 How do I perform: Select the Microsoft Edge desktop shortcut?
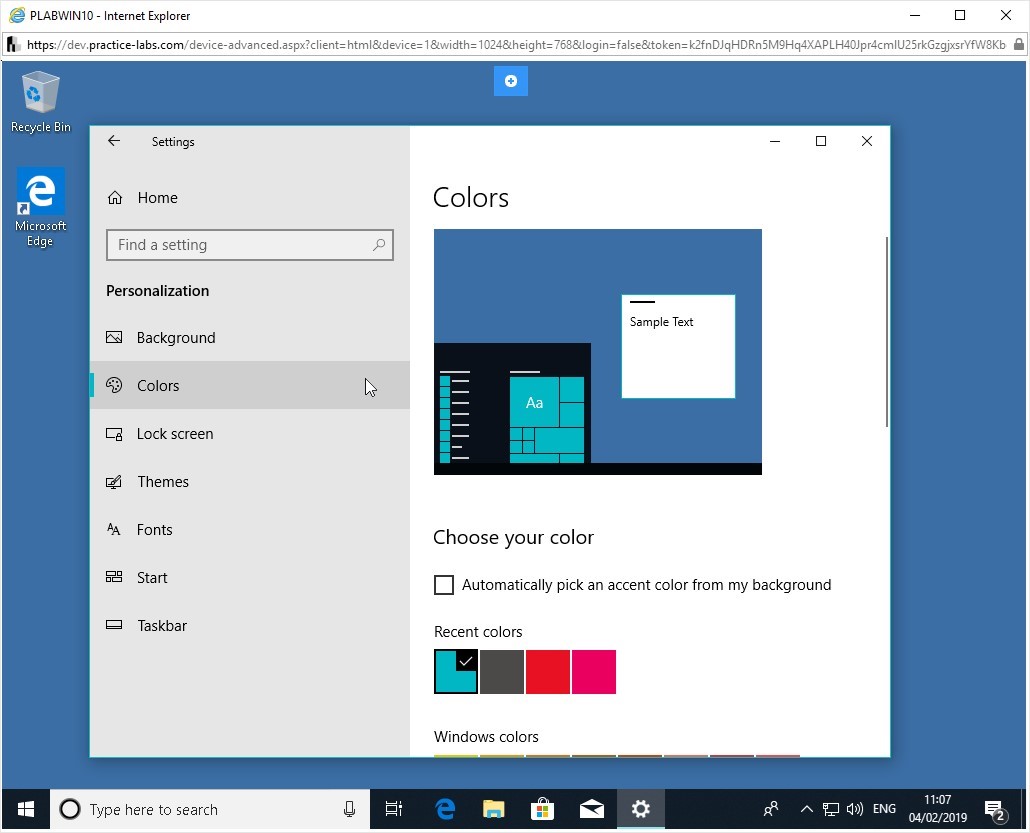click(x=41, y=207)
